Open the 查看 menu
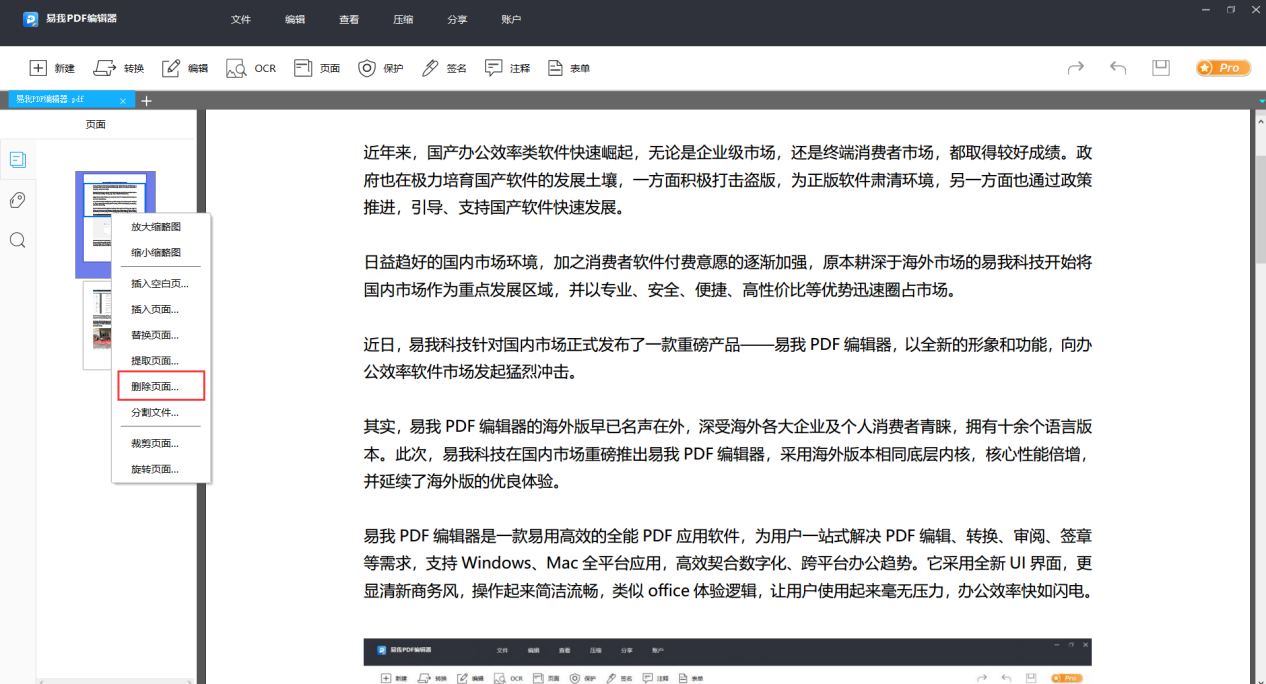 pyautogui.click(x=349, y=19)
